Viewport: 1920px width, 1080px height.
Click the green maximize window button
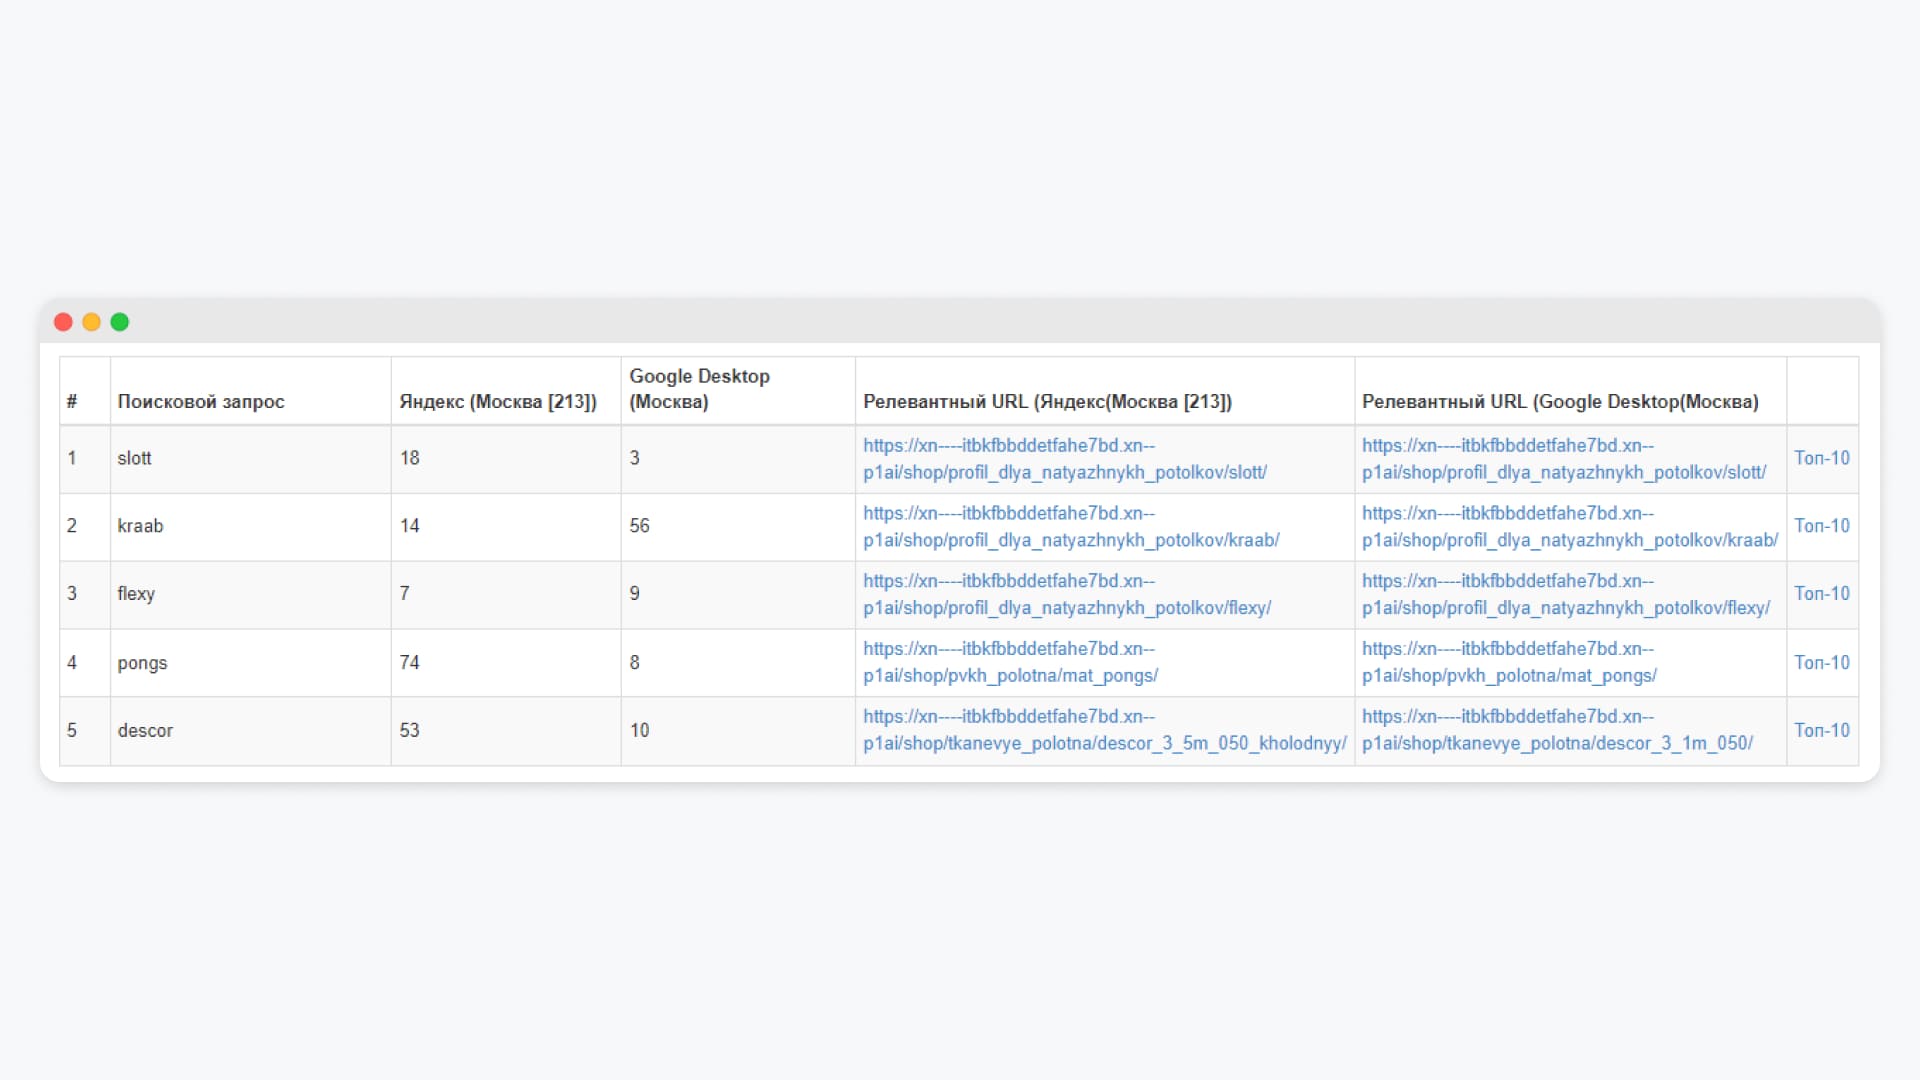click(120, 322)
